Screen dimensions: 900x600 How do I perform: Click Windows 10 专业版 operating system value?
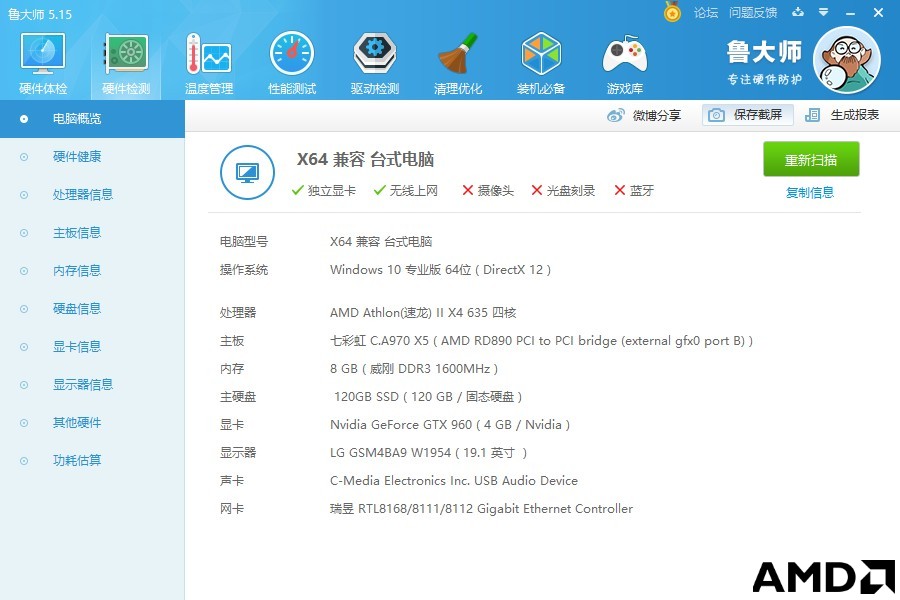click(440, 270)
